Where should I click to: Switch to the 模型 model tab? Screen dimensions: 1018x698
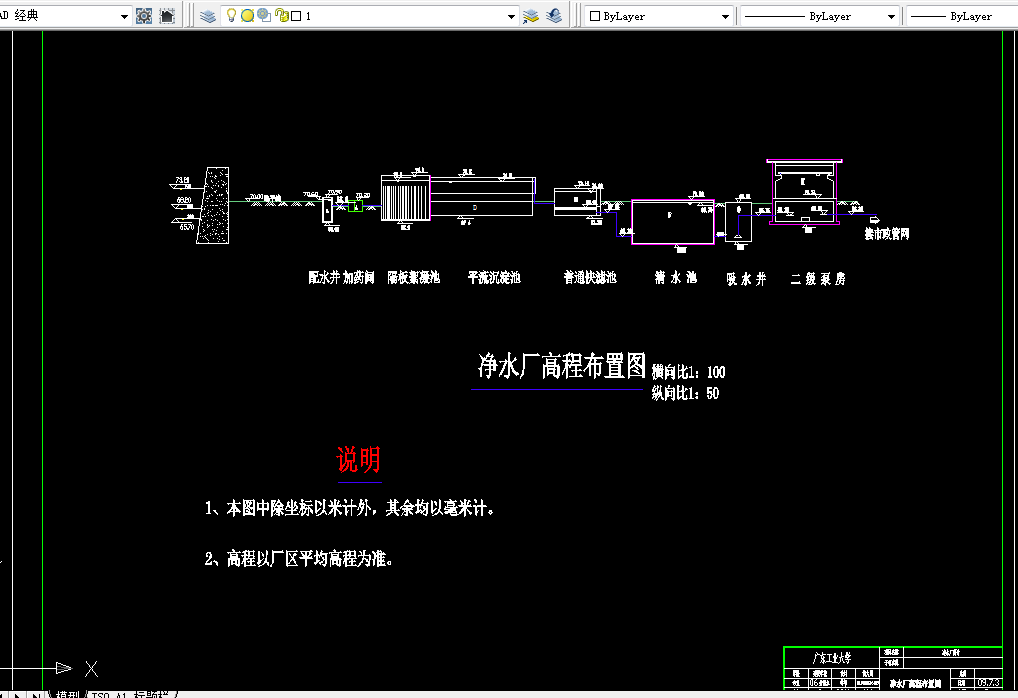pos(67,694)
